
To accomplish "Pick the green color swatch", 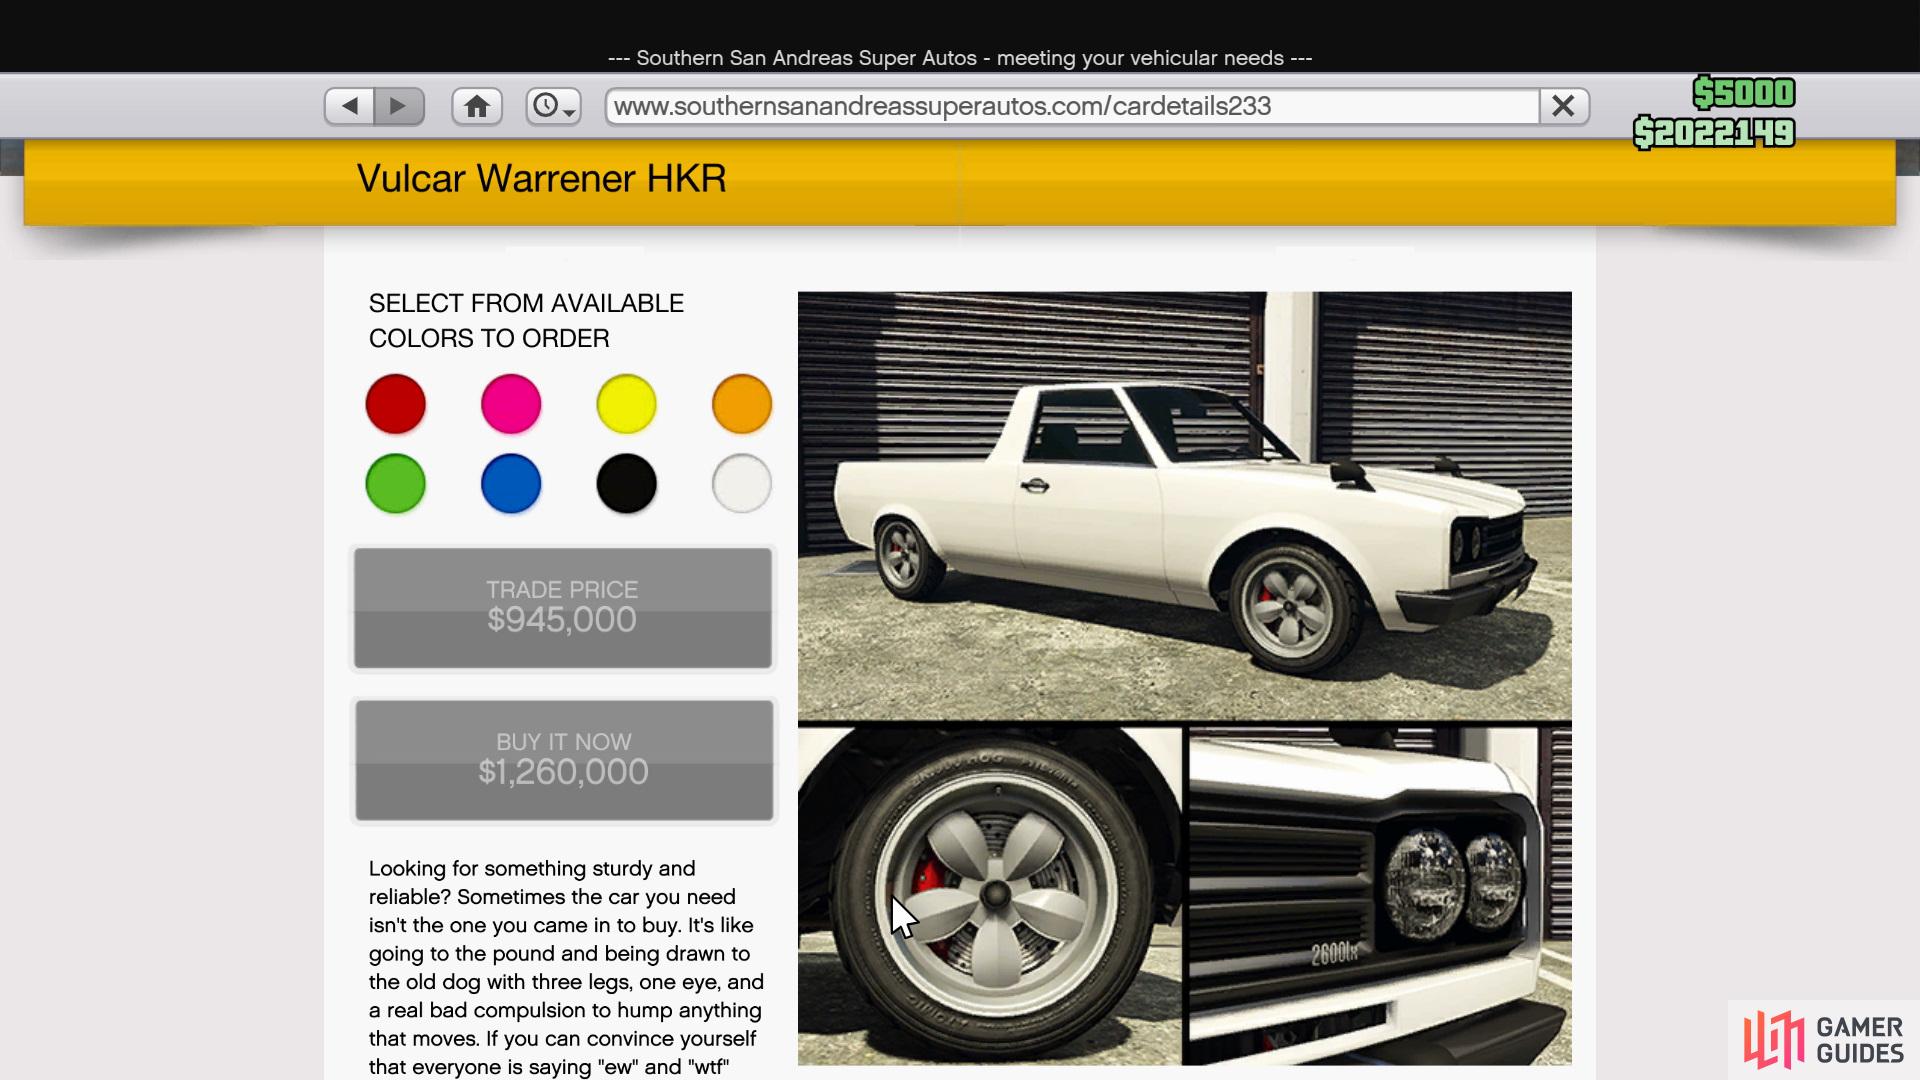I will [396, 484].
